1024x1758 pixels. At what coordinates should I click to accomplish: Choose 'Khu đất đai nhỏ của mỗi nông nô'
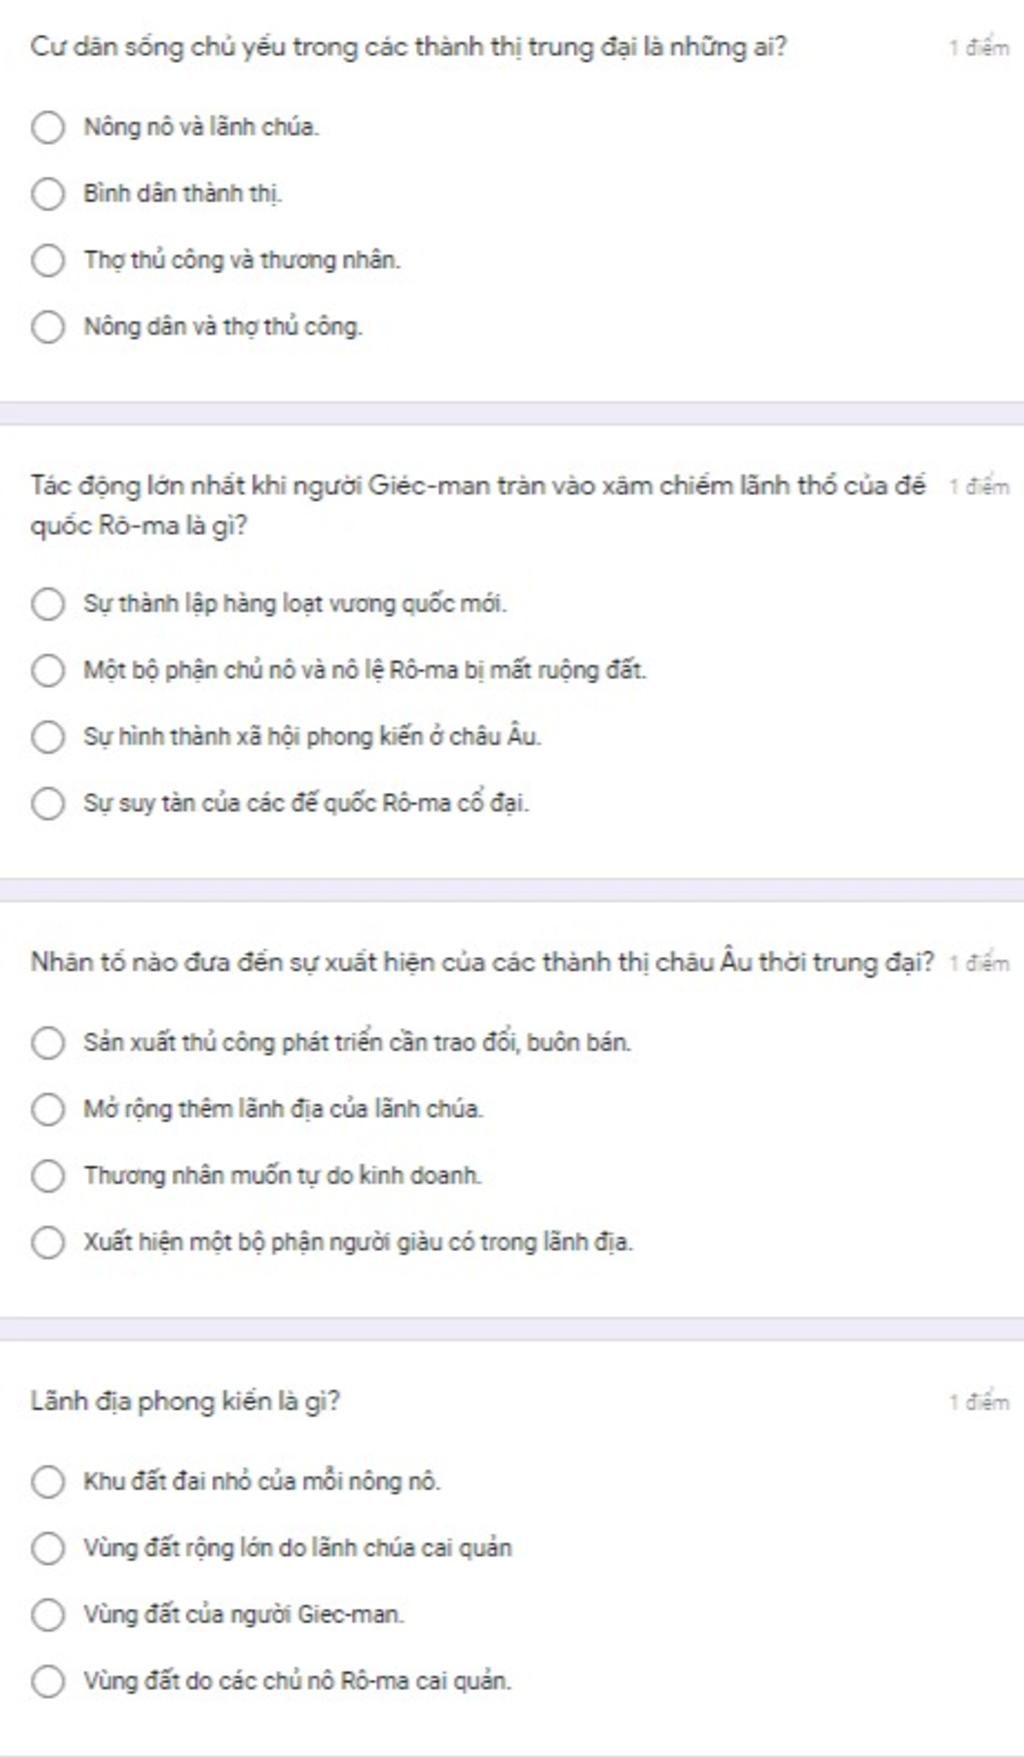[48, 1482]
